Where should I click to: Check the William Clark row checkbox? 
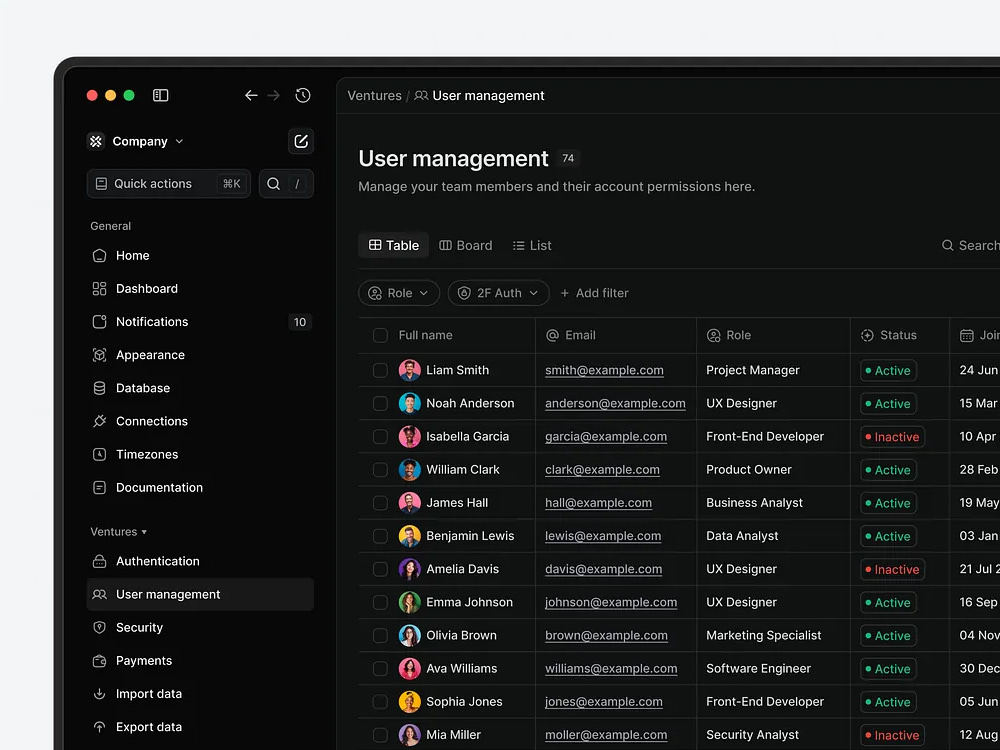point(380,470)
